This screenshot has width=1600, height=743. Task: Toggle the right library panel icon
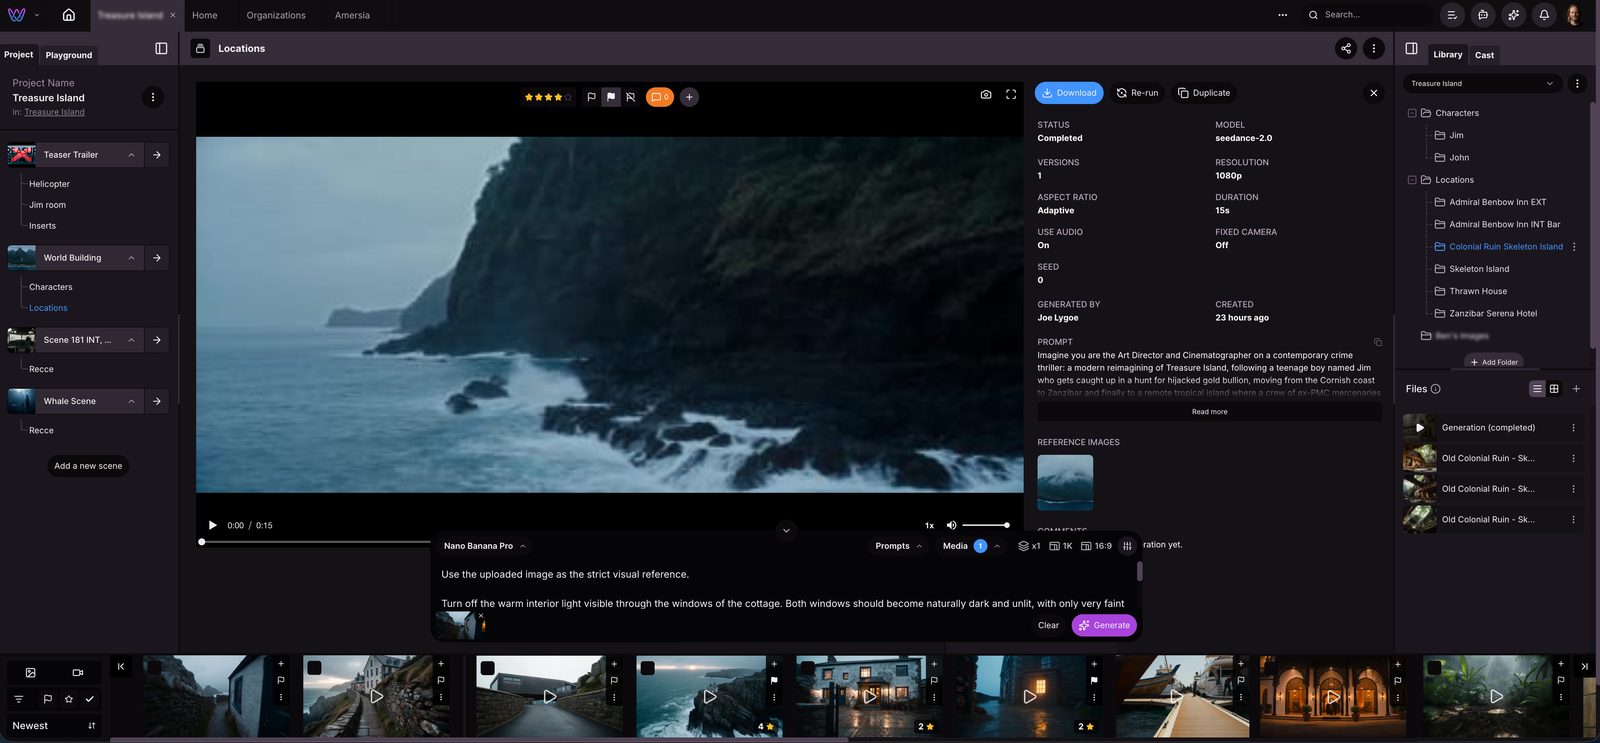click(1411, 48)
